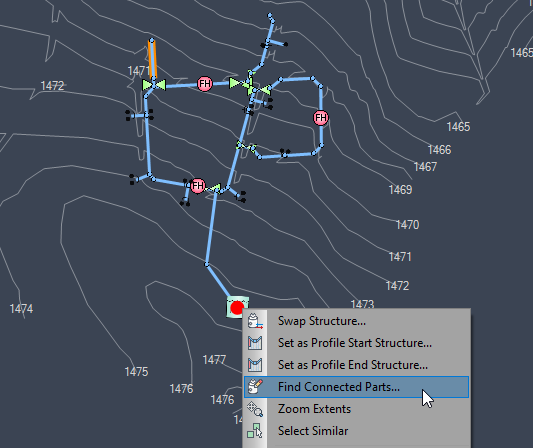Screen dimensions: 533x448
Task: Select the orange highlighted pipe segment
Action: click(x=152, y=59)
